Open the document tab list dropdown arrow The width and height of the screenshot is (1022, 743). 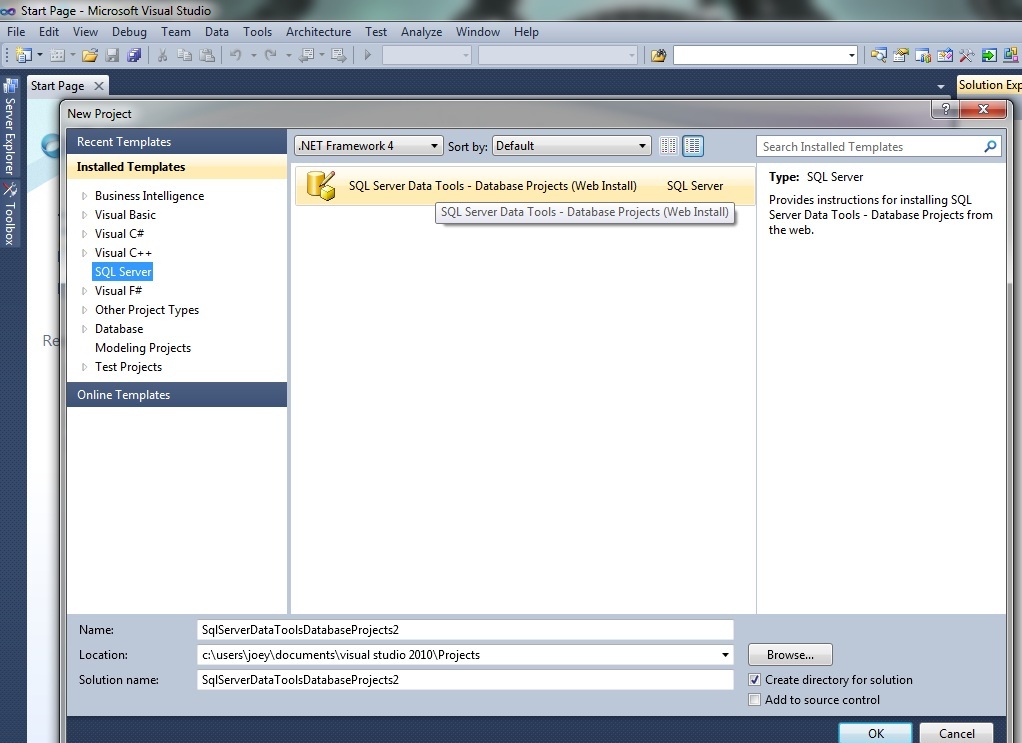(941, 86)
